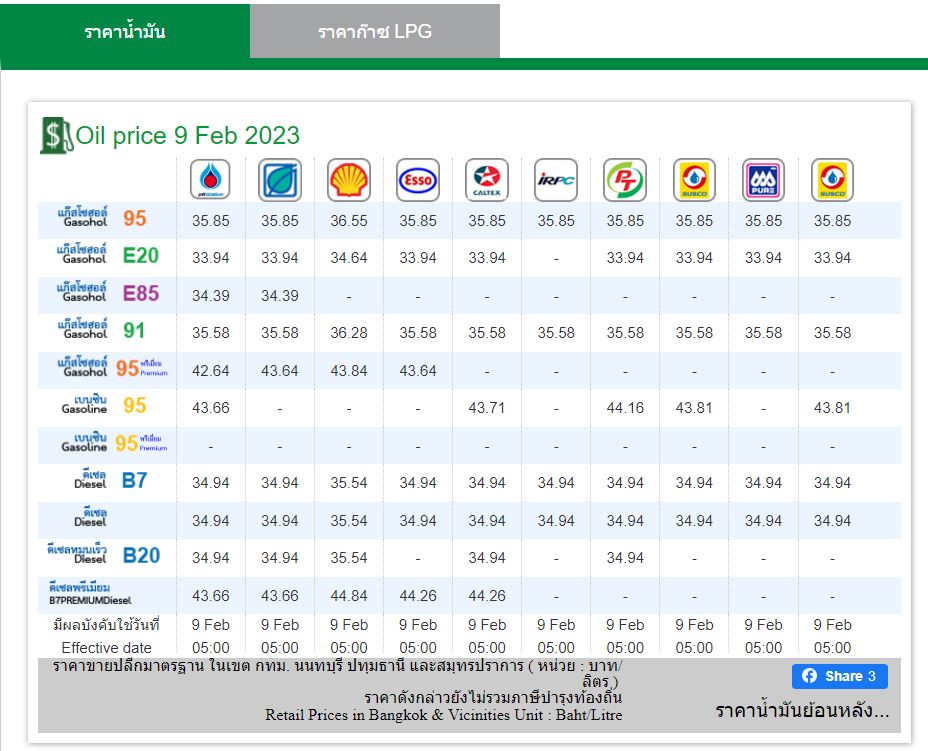Click the PT station logo
Screen dimensions: 928x751
625,179
